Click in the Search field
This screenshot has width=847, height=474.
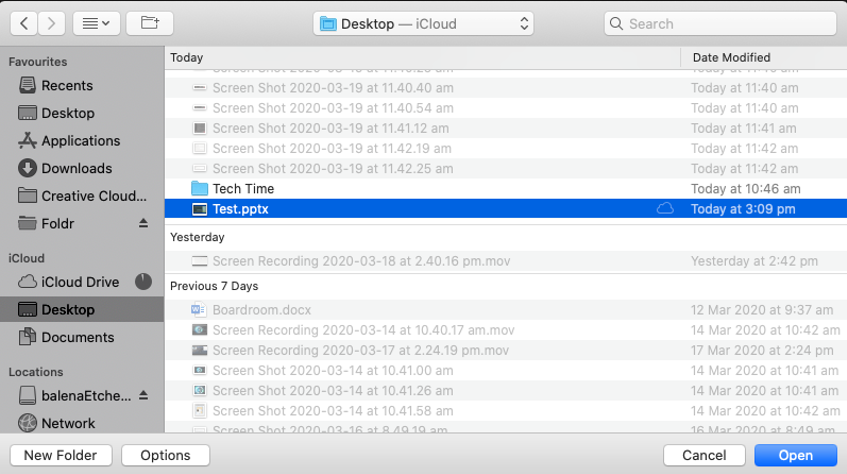click(x=720, y=23)
